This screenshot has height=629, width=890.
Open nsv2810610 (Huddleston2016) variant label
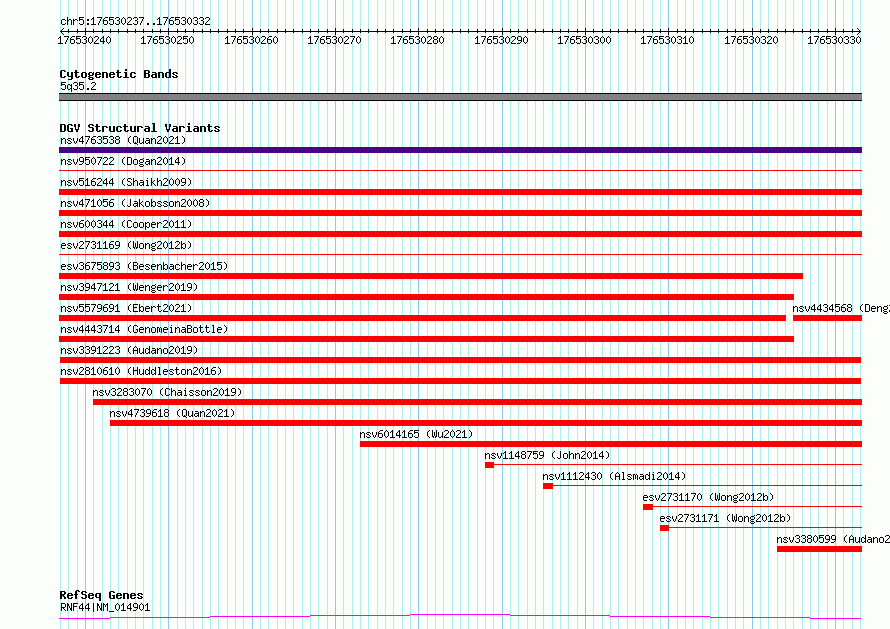pos(141,371)
